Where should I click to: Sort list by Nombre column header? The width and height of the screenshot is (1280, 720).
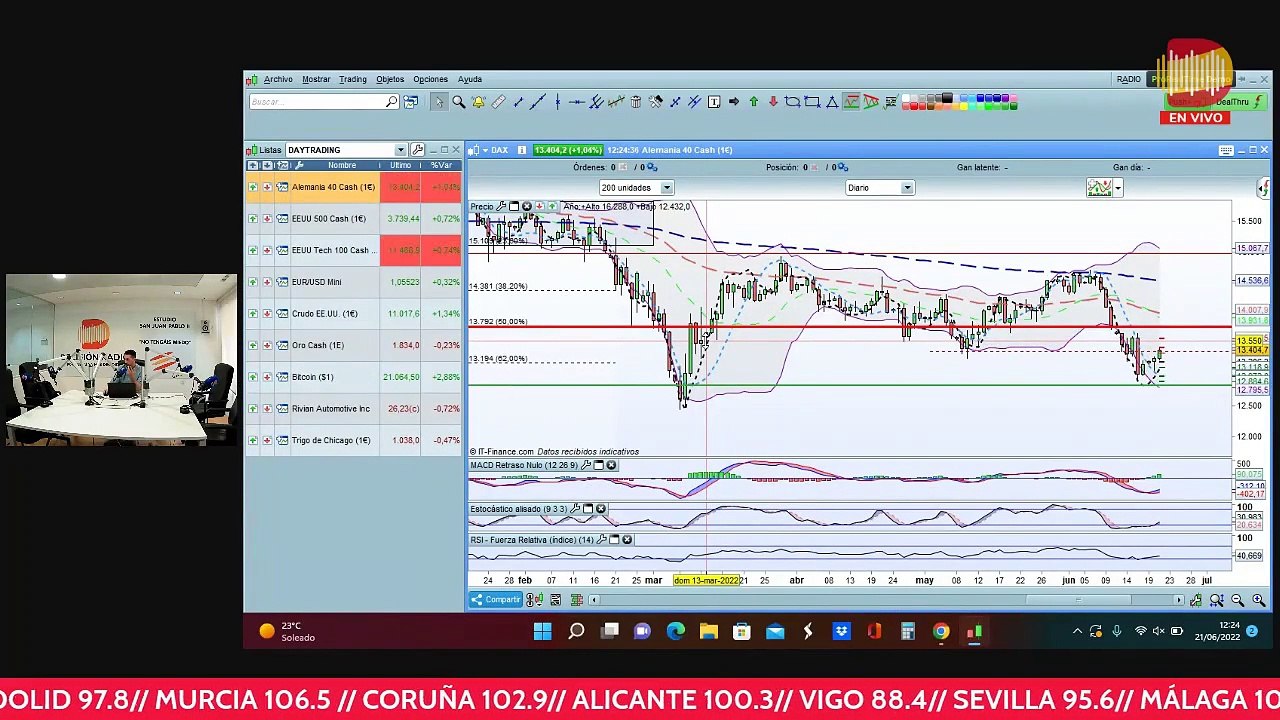(341, 165)
